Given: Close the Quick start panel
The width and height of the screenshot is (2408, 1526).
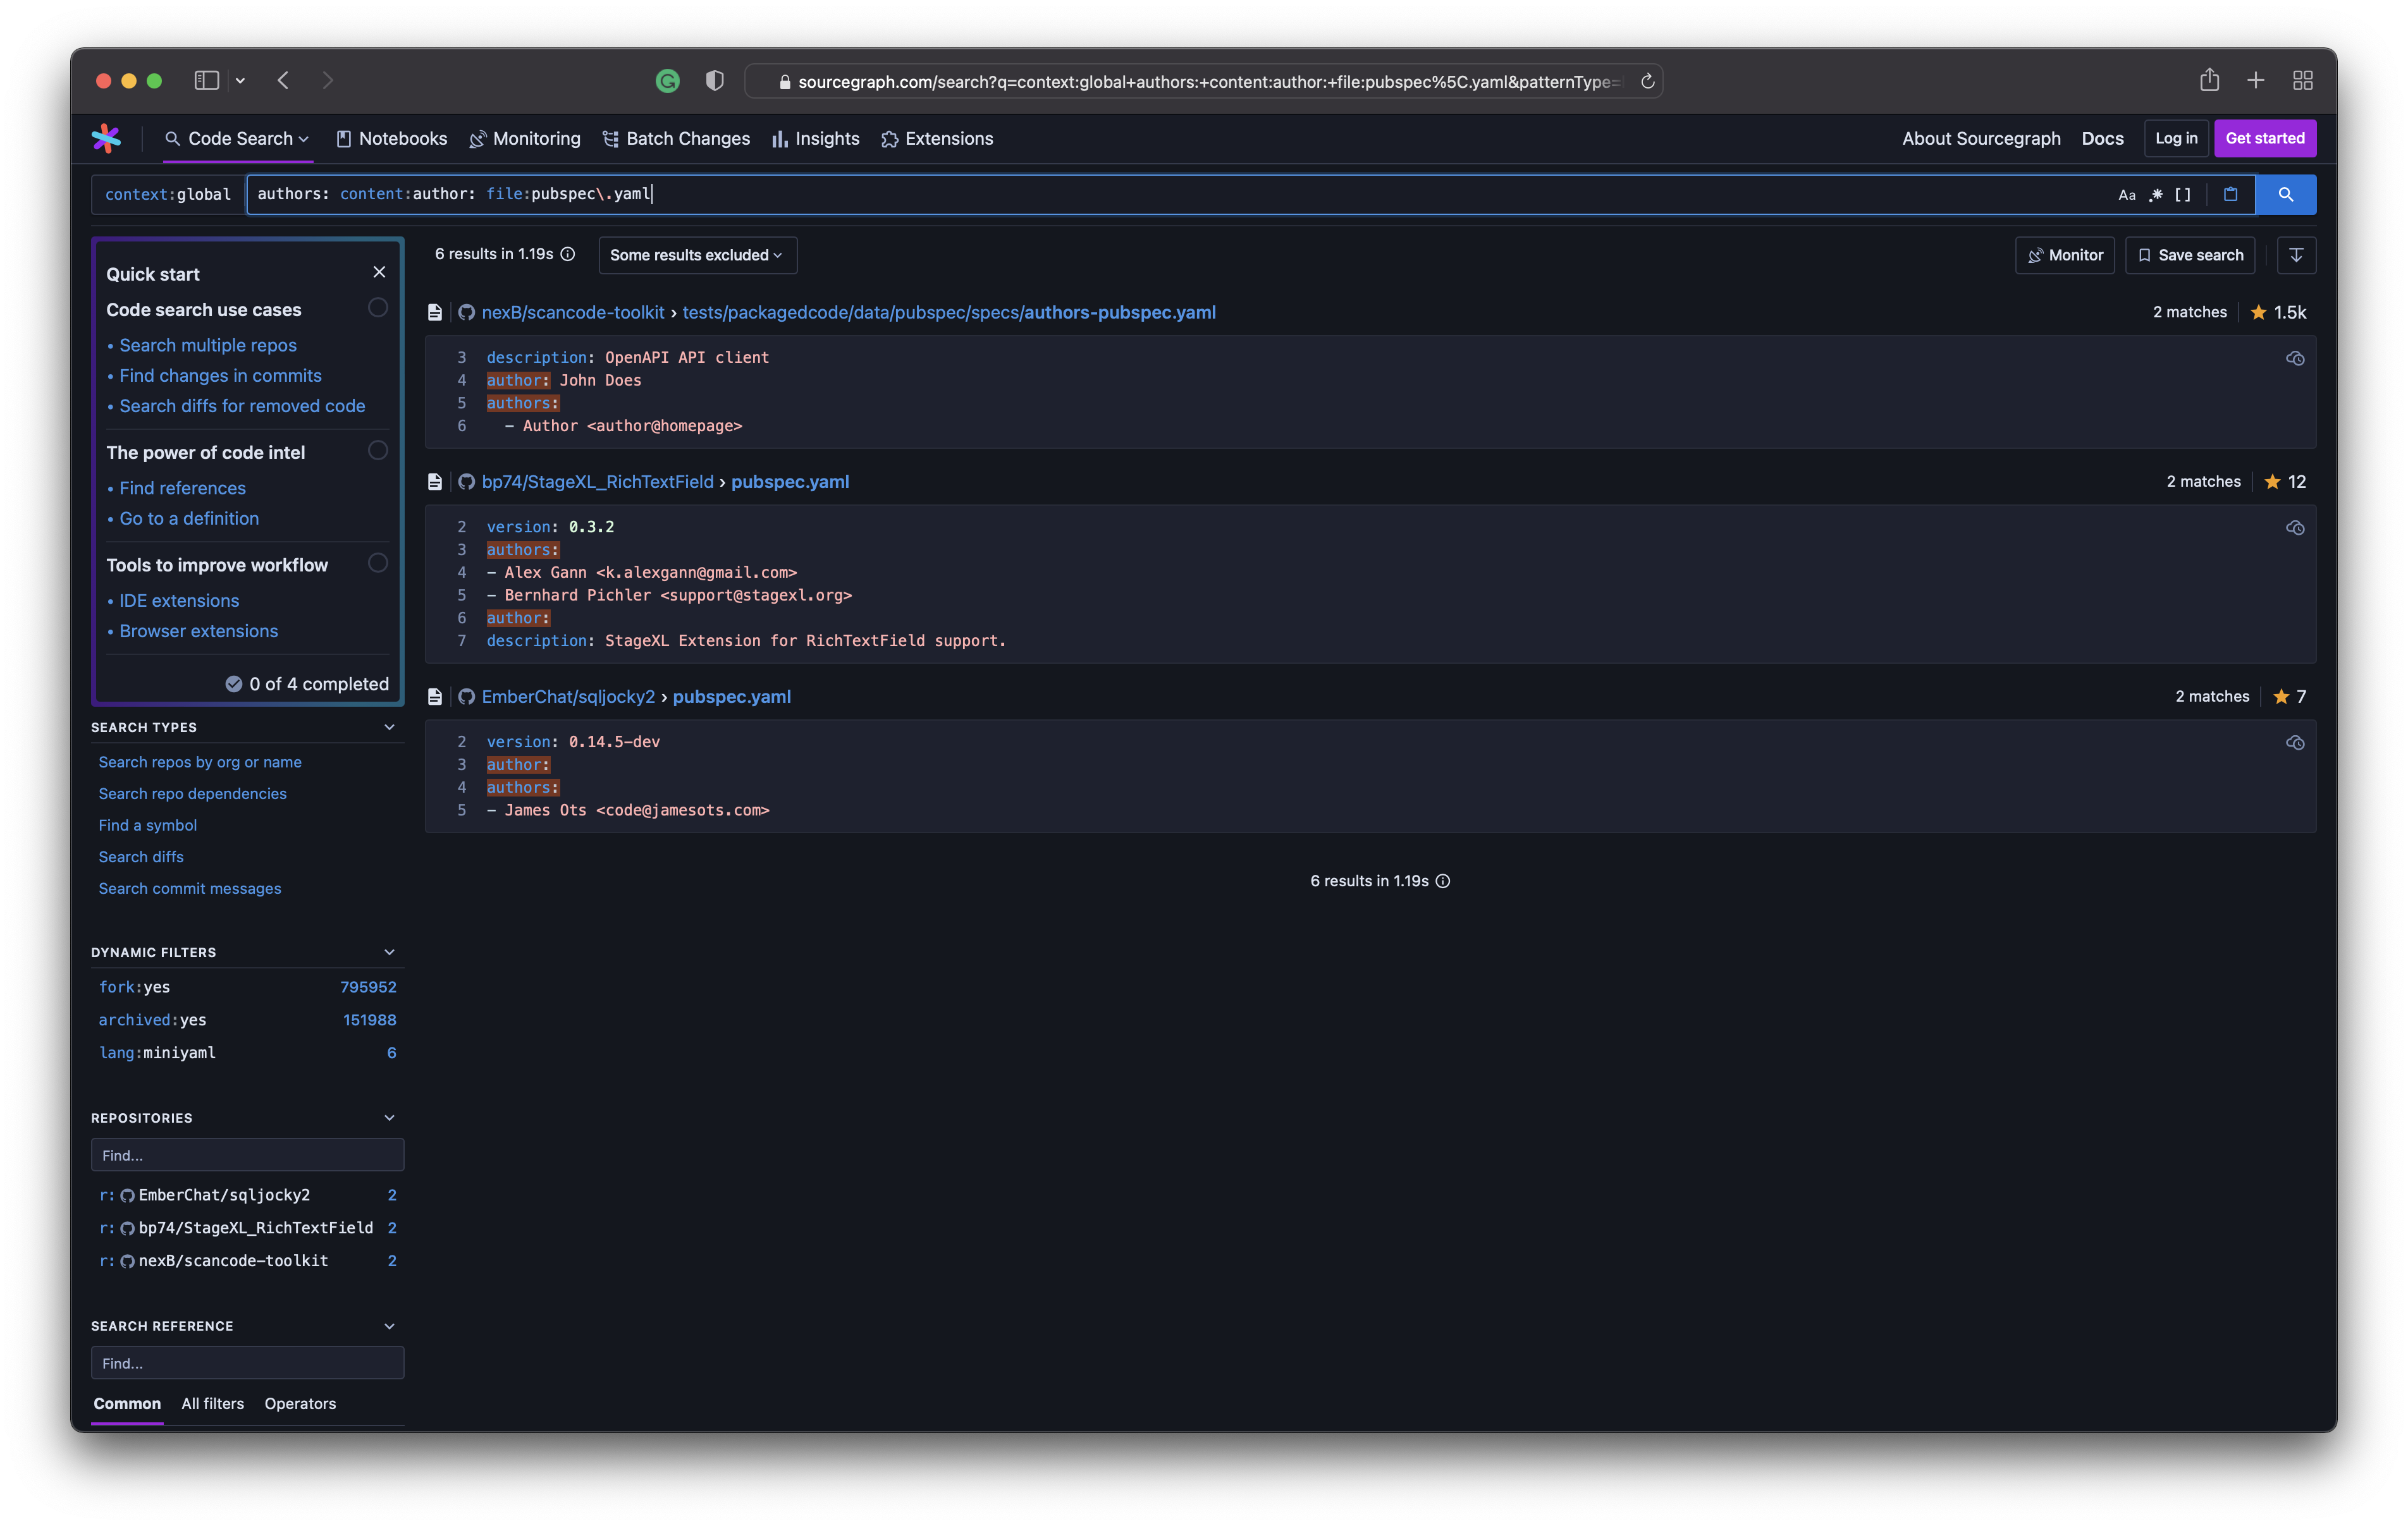Looking at the screenshot, I should 379,272.
